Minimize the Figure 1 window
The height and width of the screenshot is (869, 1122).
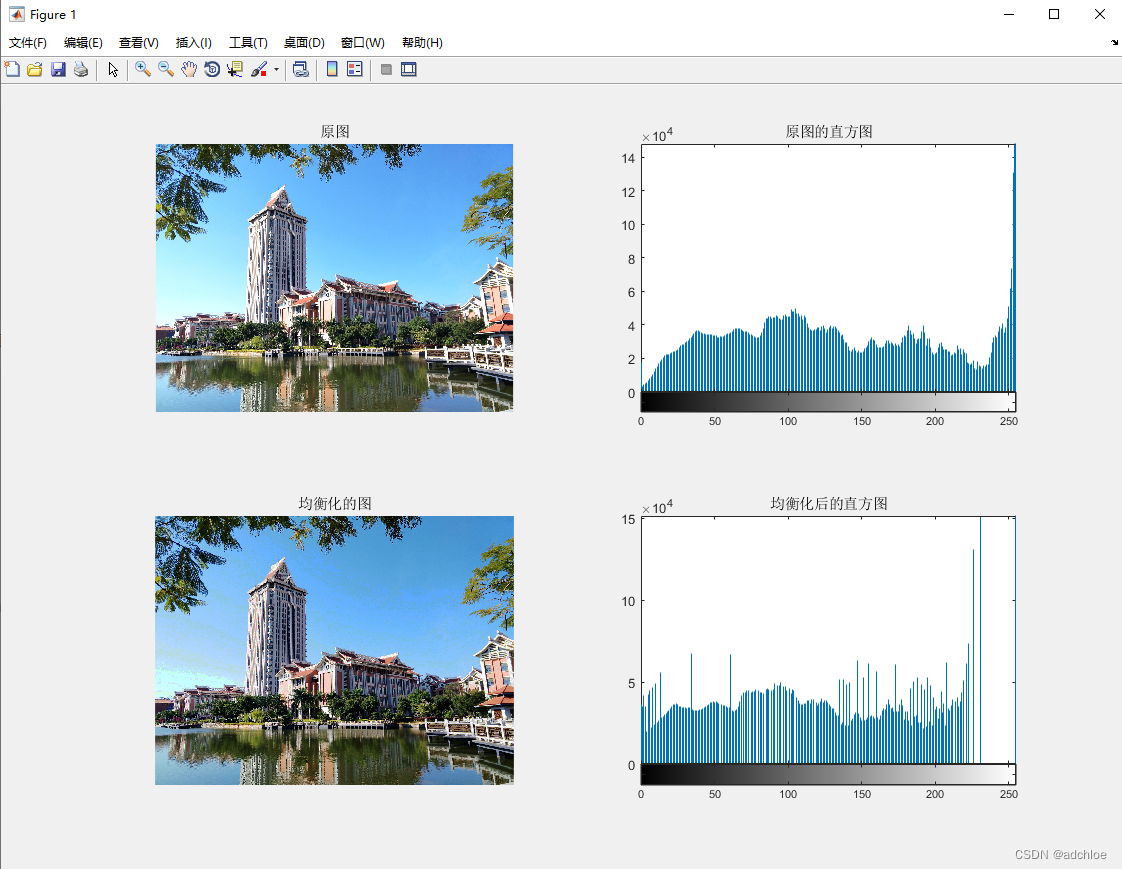tap(1009, 14)
